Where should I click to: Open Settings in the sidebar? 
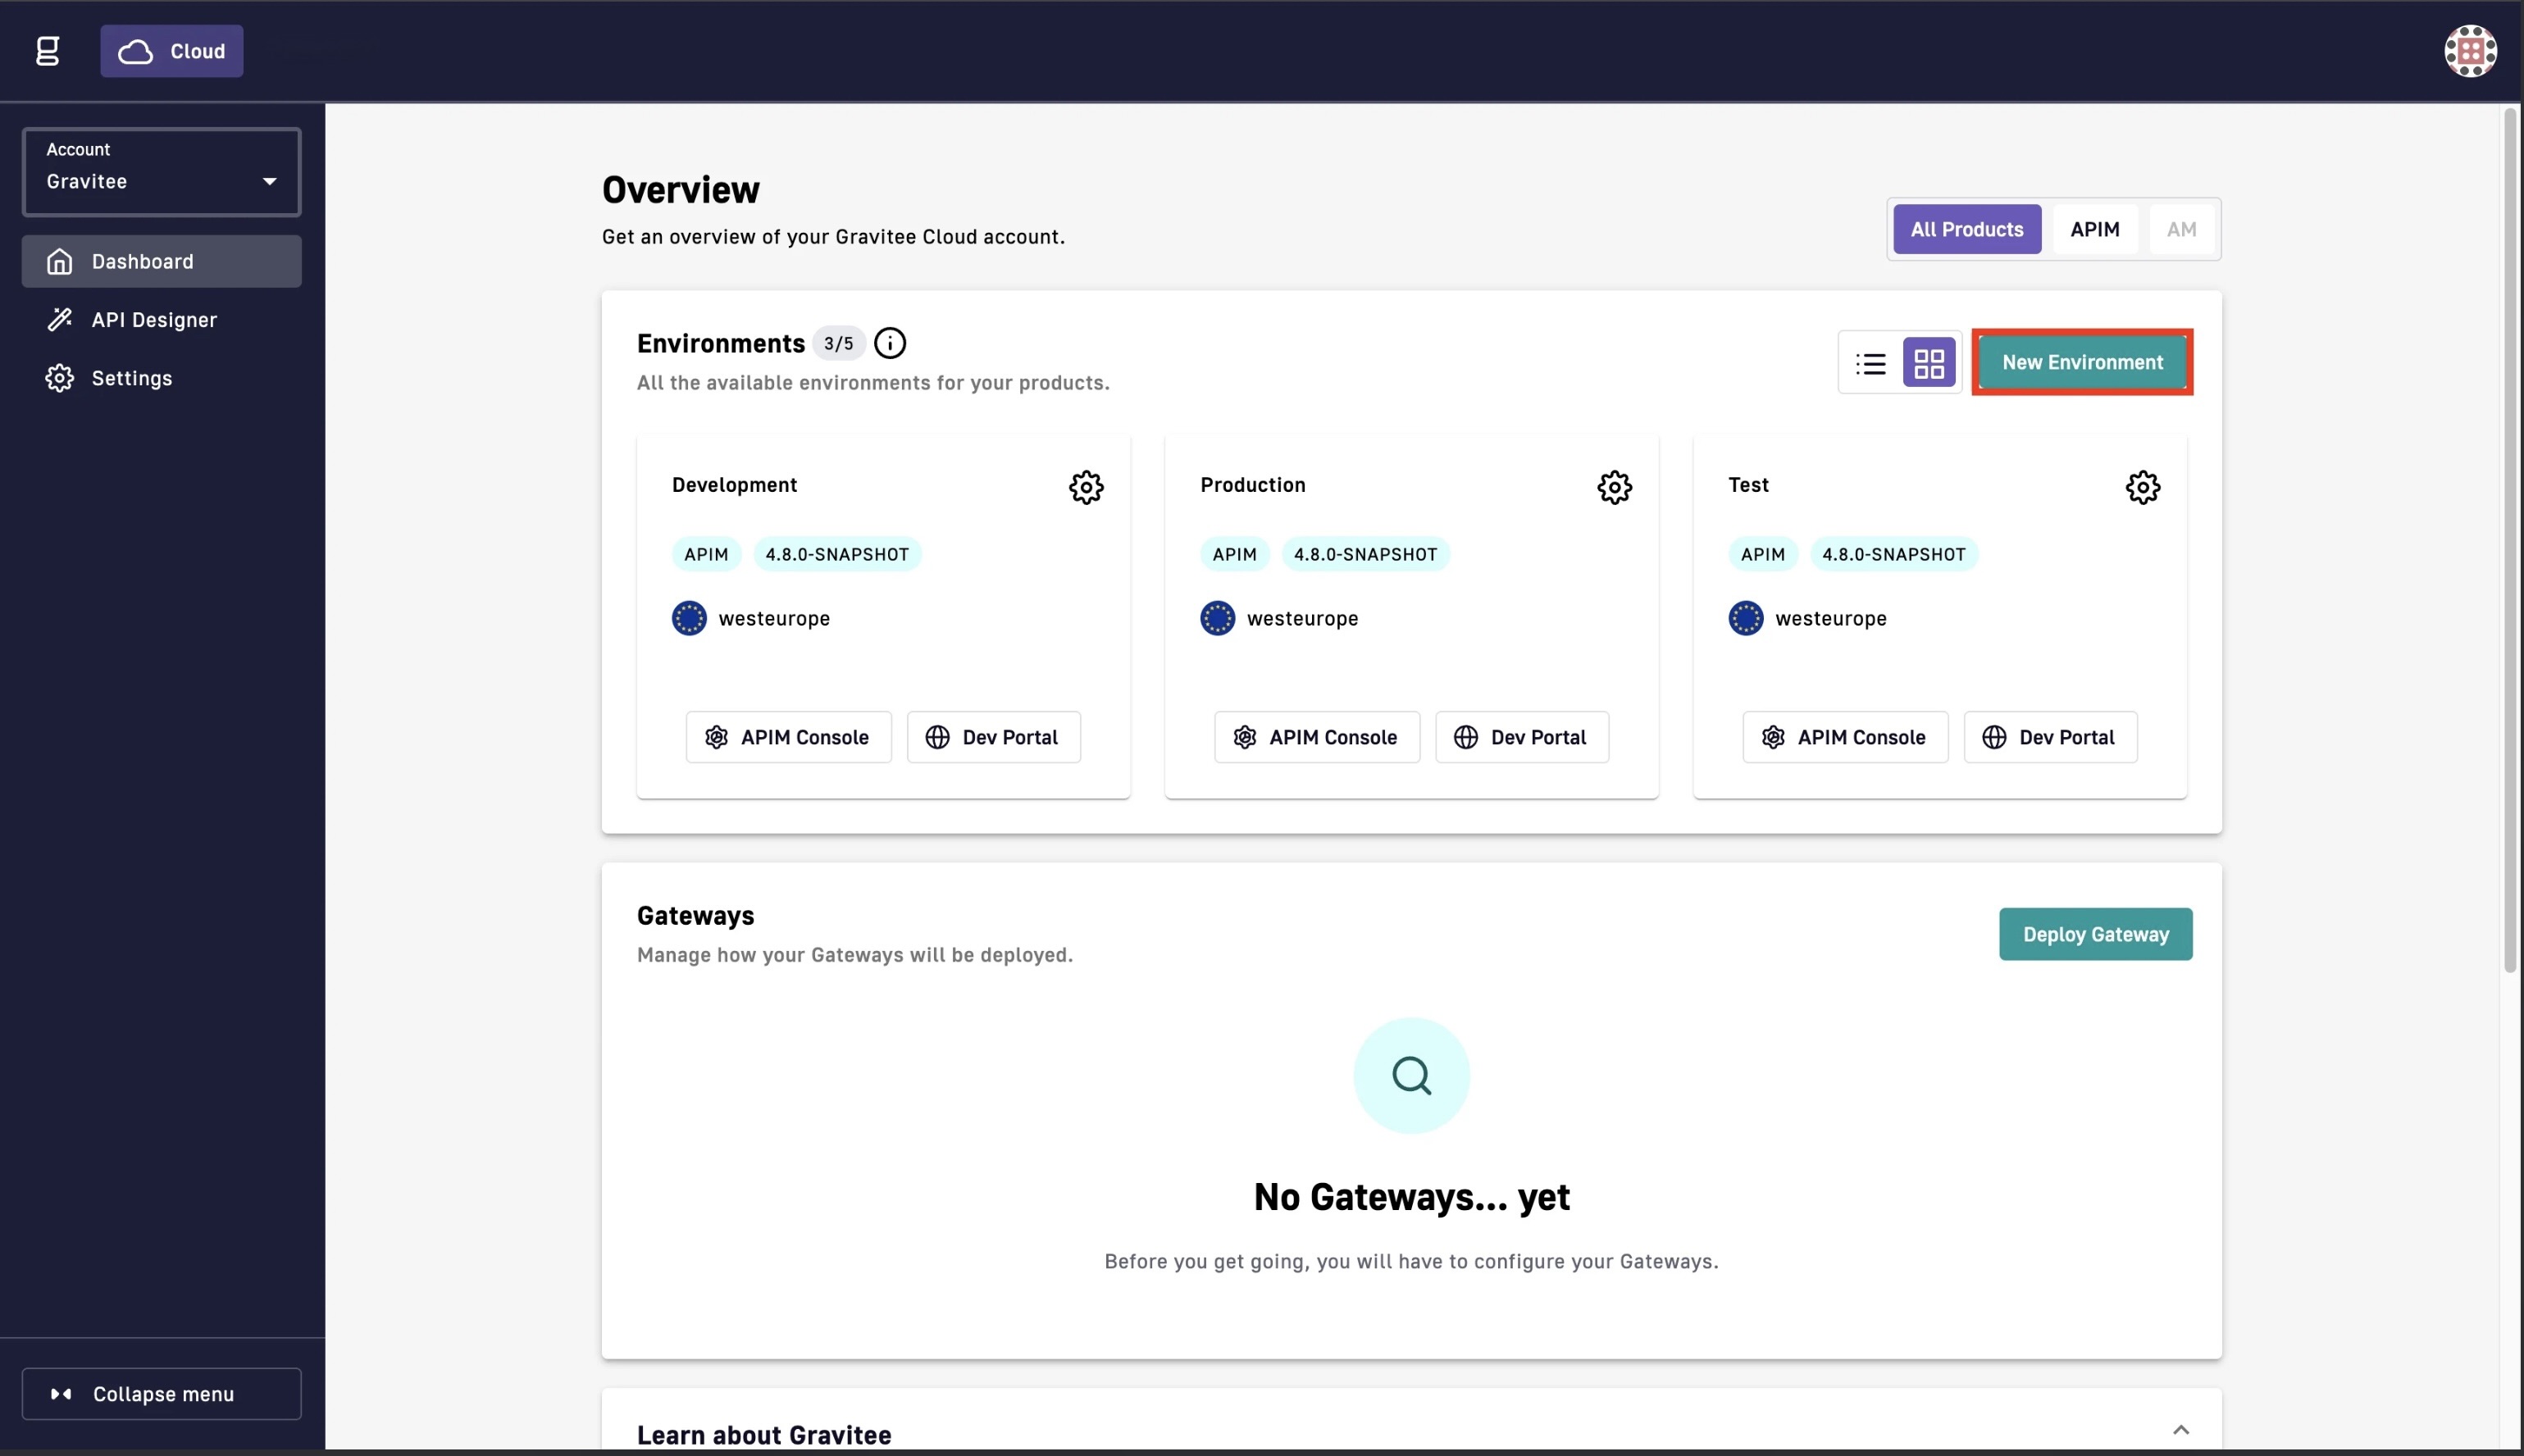pos(131,378)
